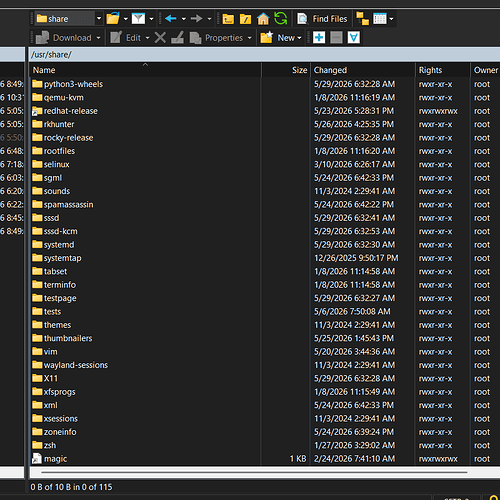Click the Rename icon
The width and height of the screenshot is (500, 500).
click(177, 38)
